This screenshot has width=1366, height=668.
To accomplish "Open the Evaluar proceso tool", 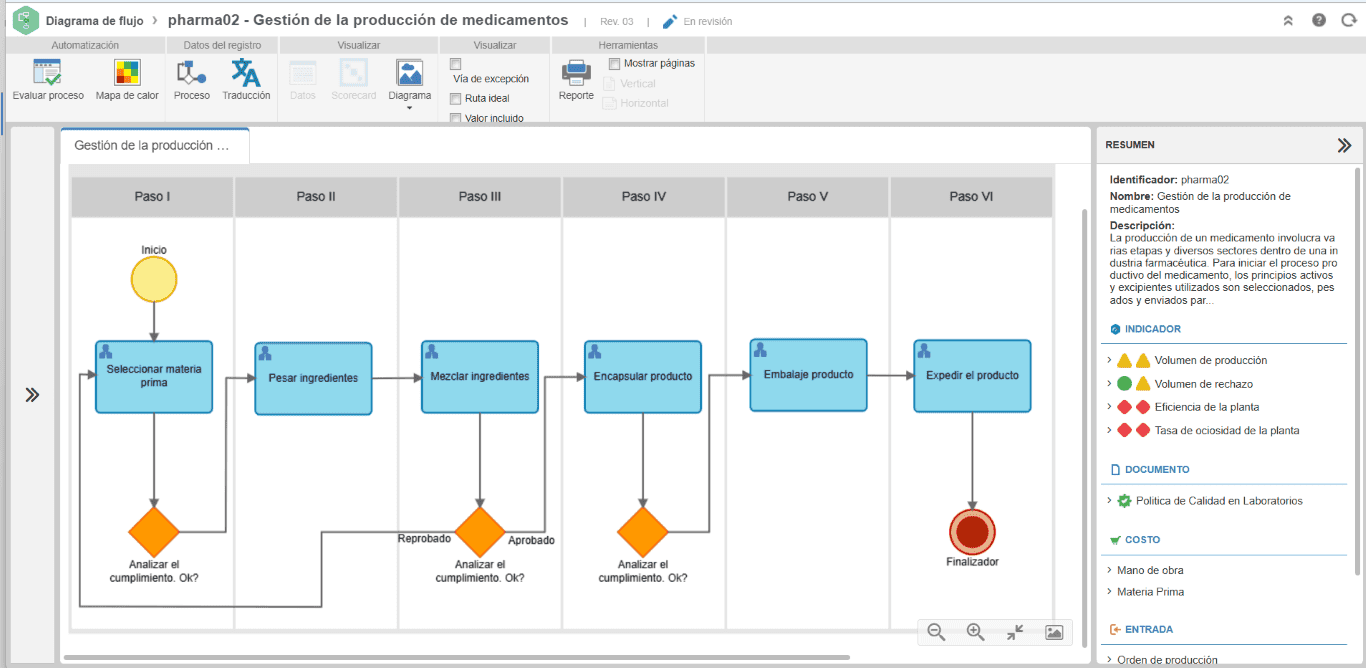I will [x=48, y=80].
